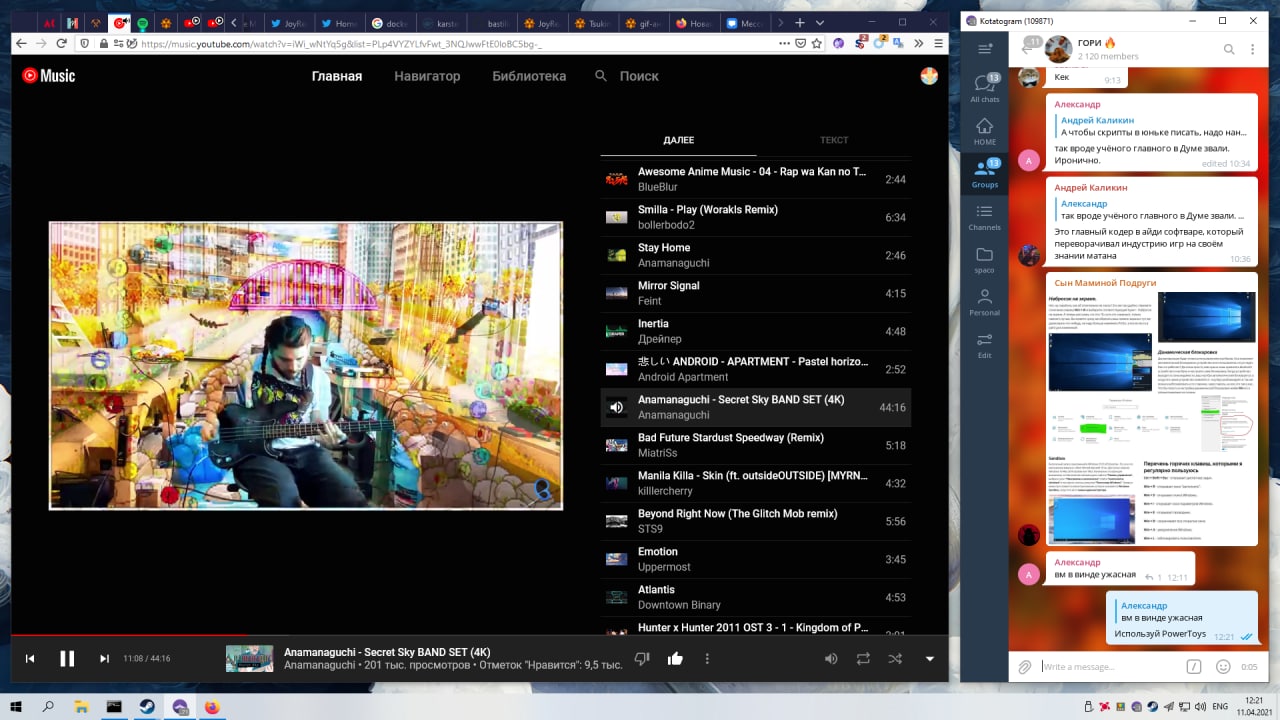Toggle repeat mode in the player bar
The image size is (1280, 720).
(x=862, y=658)
